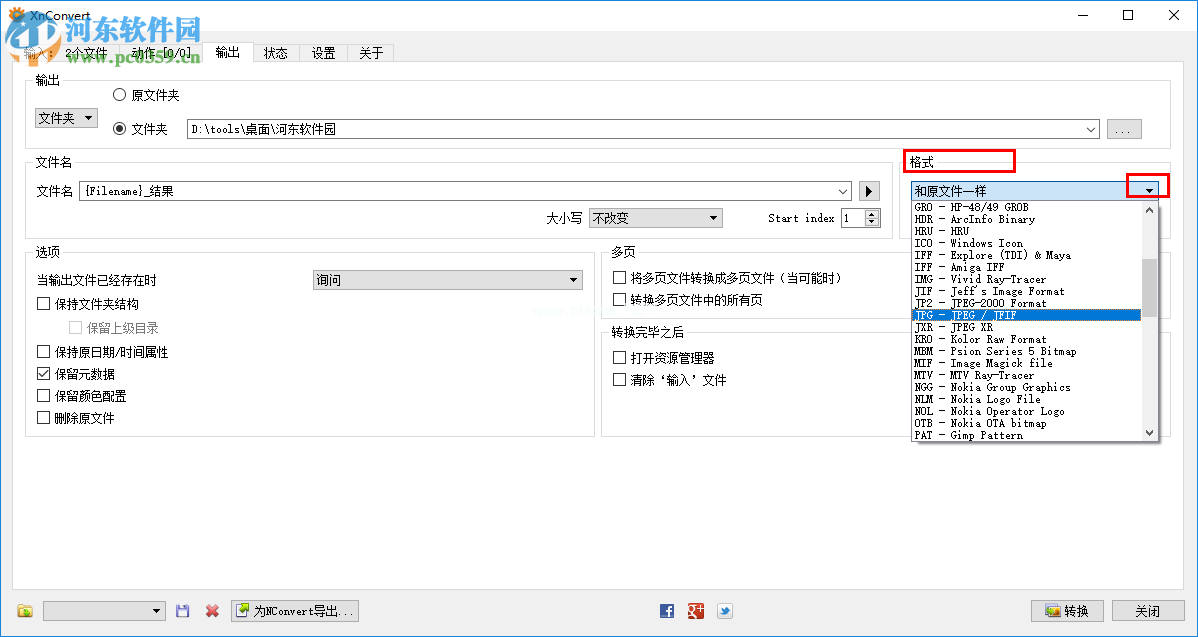The height and width of the screenshot is (637, 1198).
Task: Click the ... browse button for output folder
Action: (x=1123, y=128)
